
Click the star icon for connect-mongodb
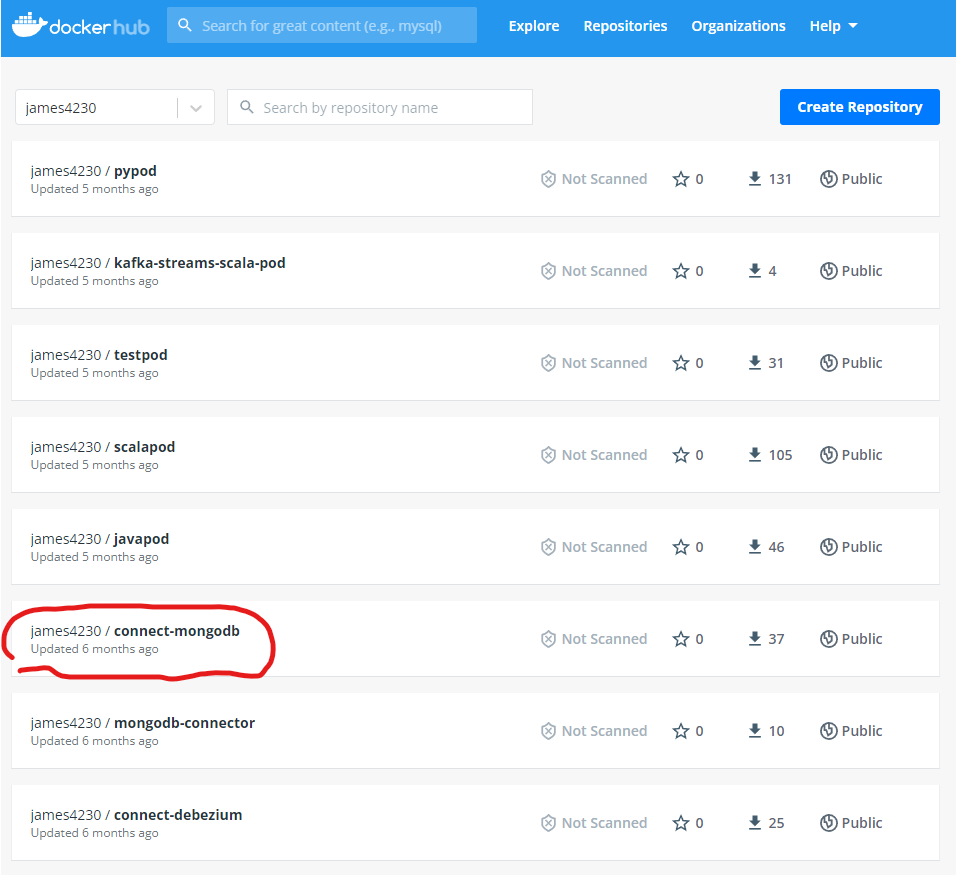pos(680,639)
